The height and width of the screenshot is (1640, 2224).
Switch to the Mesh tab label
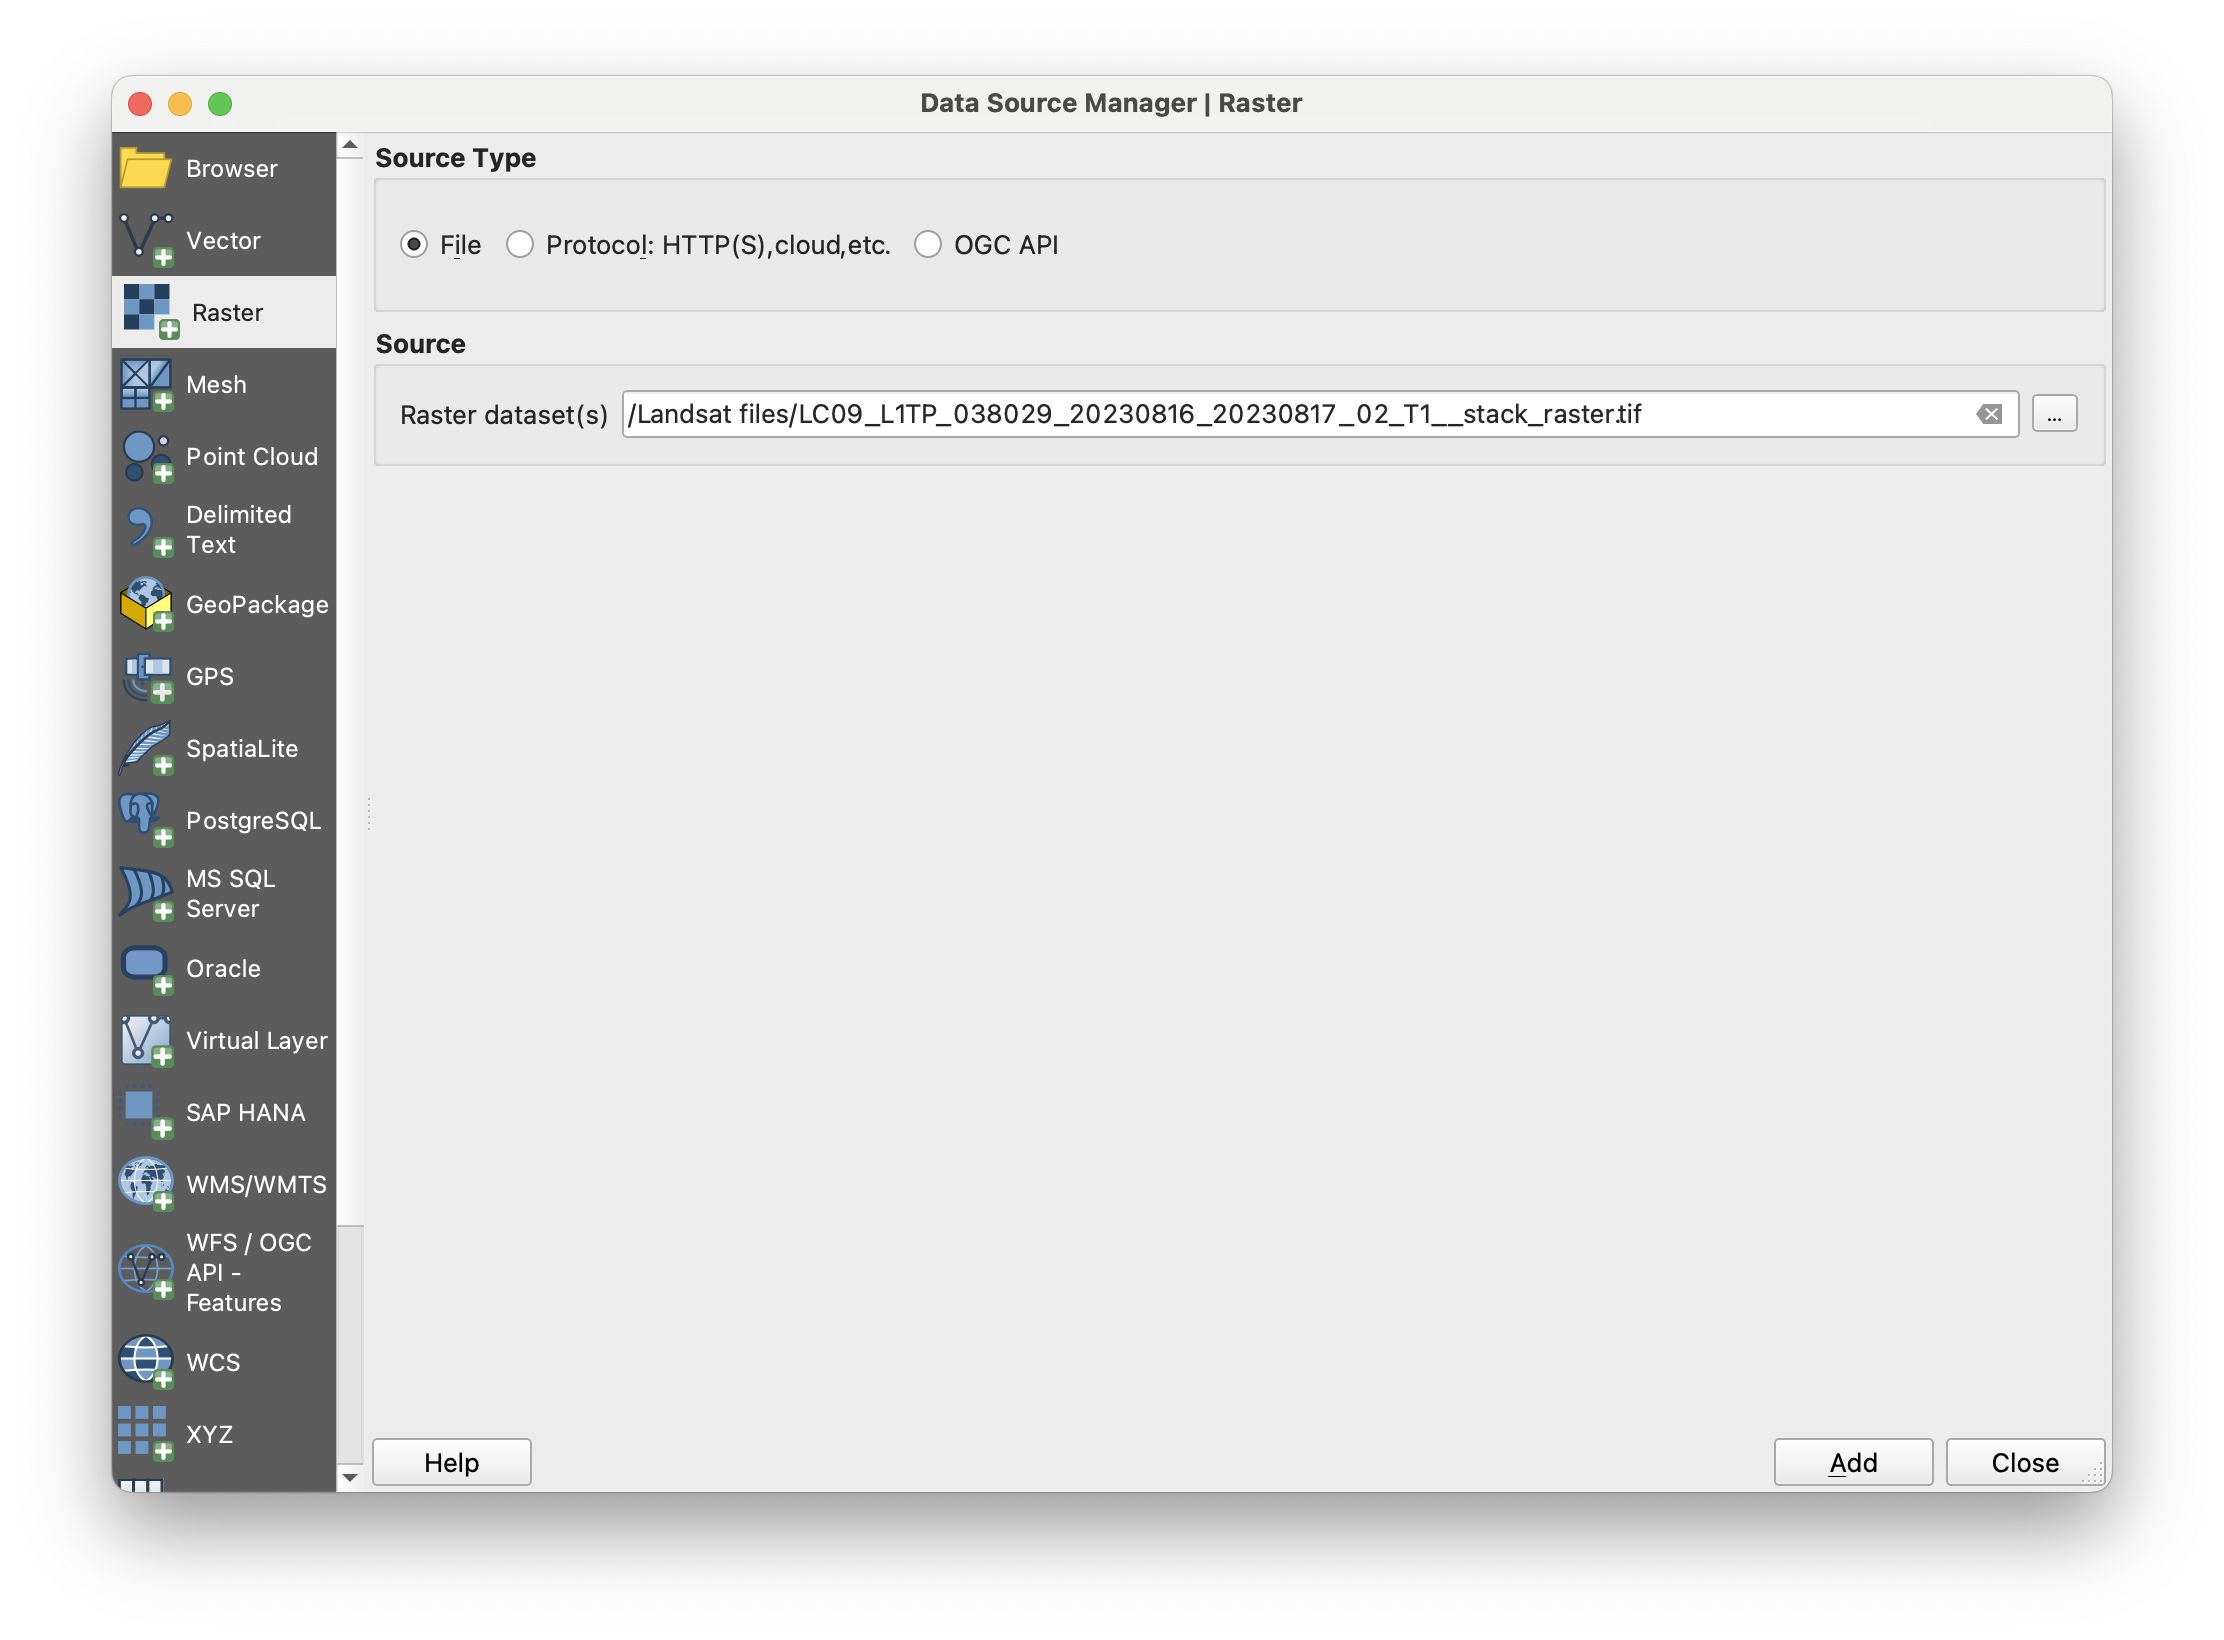(x=216, y=384)
